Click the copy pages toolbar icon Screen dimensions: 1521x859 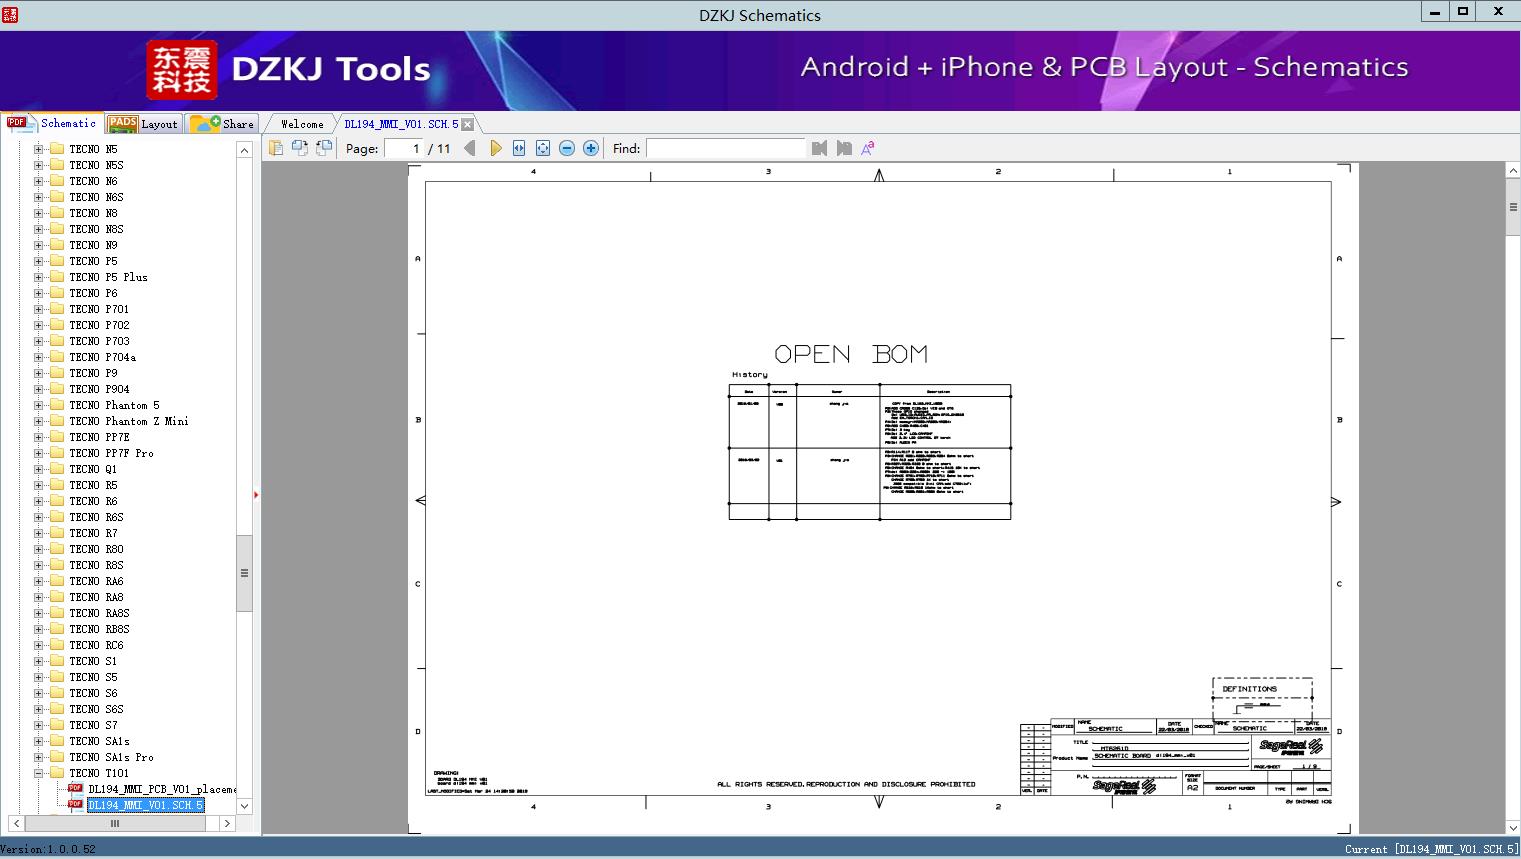pos(275,148)
